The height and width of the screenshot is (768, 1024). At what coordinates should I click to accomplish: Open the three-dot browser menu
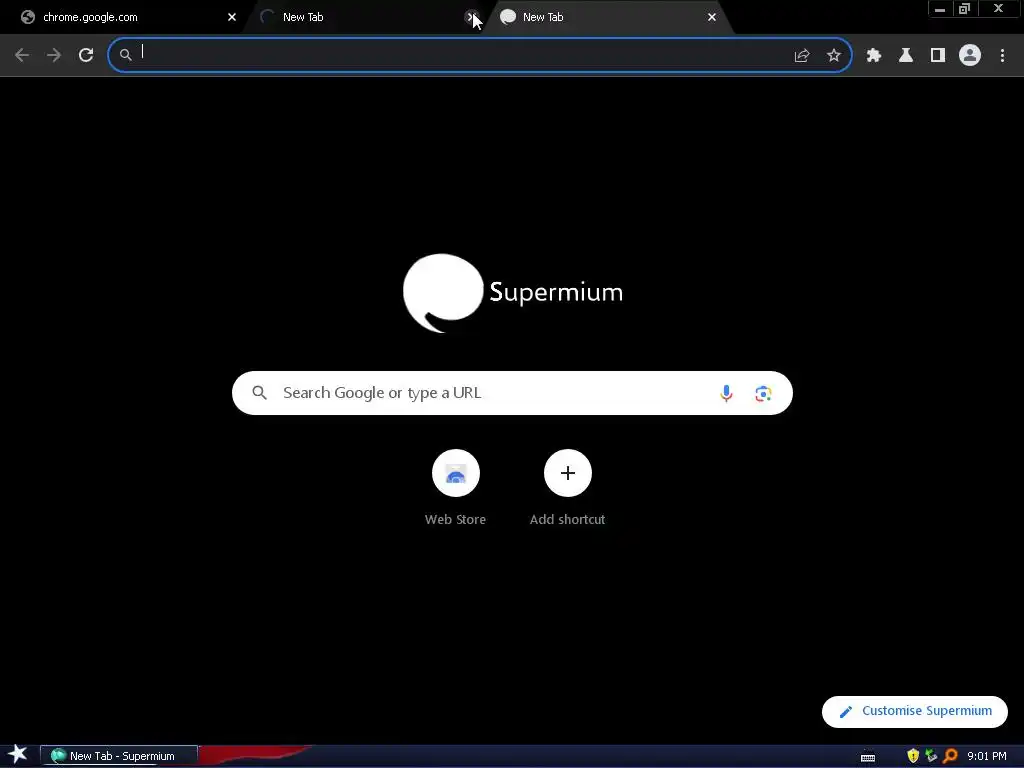point(1002,56)
